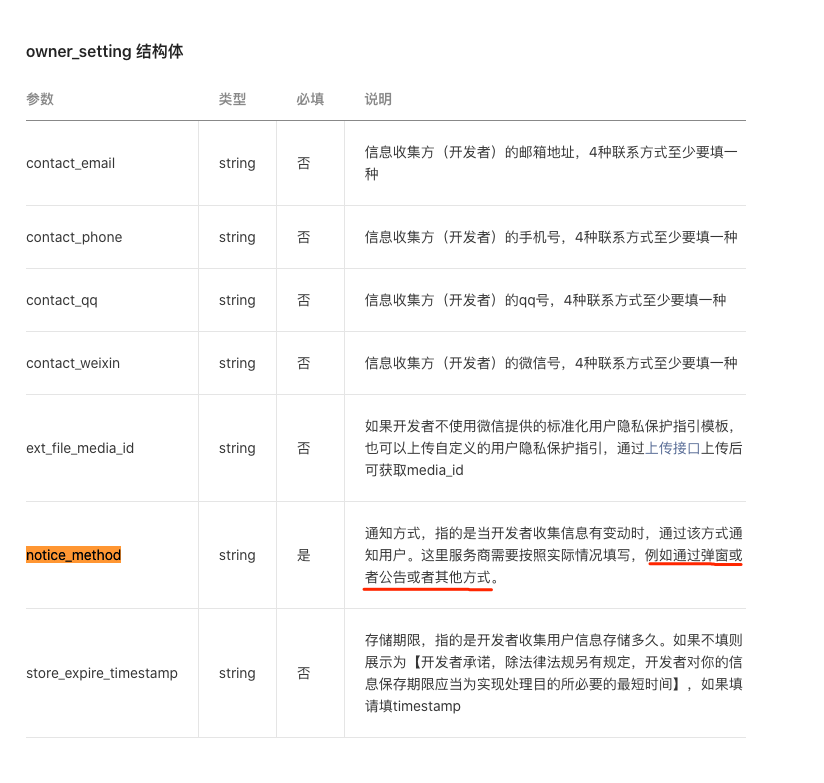Click 否 in the contact_weixin row
Screen dimensions: 824x783
coord(304,363)
